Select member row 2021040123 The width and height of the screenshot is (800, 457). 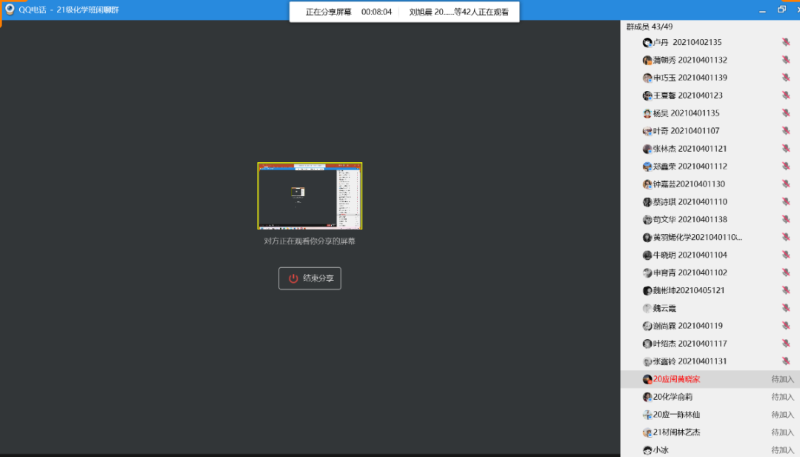710,95
